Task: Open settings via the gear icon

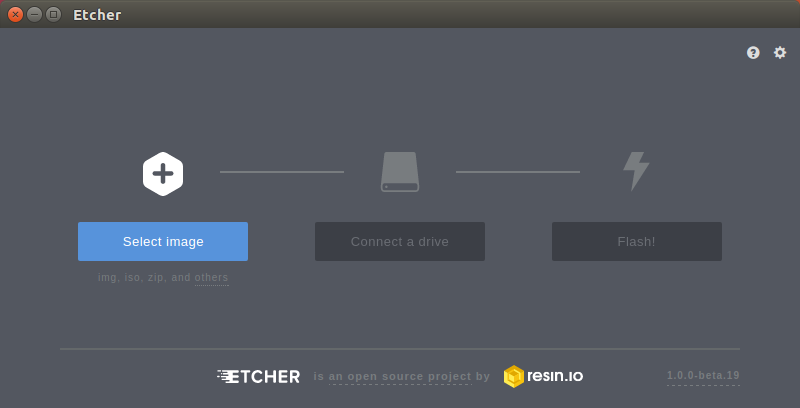Action: tap(780, 53)
